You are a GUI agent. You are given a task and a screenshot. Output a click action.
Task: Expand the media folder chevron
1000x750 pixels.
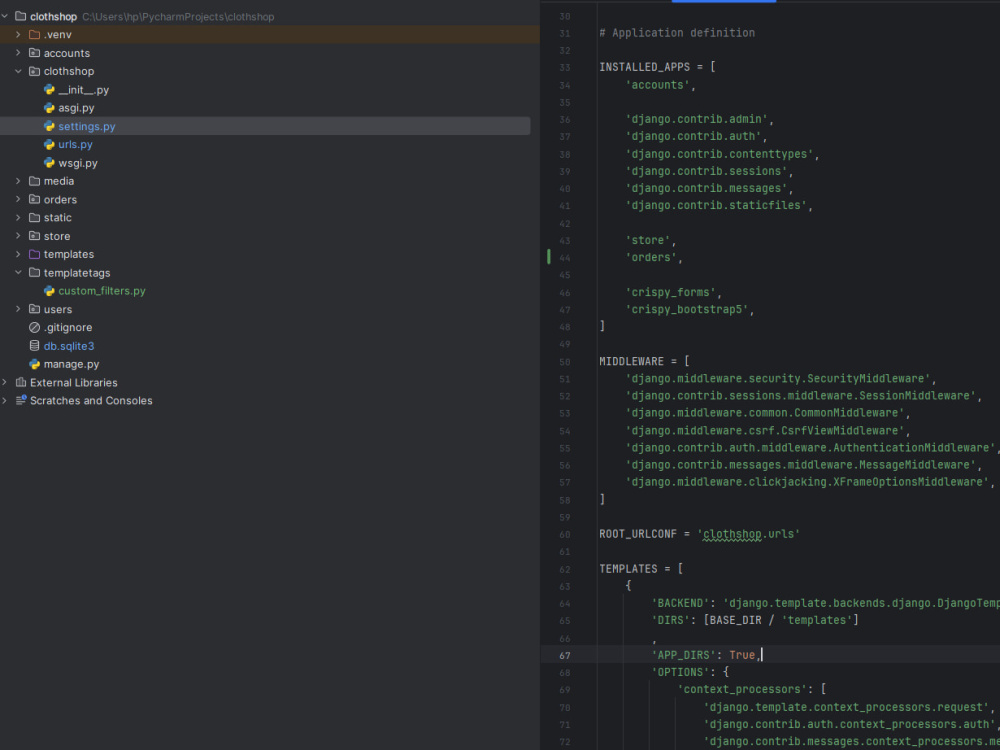click(x=18, y=181)
